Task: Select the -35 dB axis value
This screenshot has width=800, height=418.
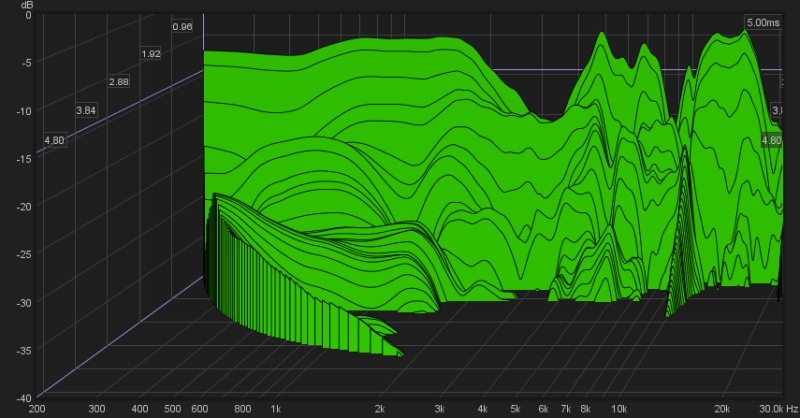Action: pos(24,351)
